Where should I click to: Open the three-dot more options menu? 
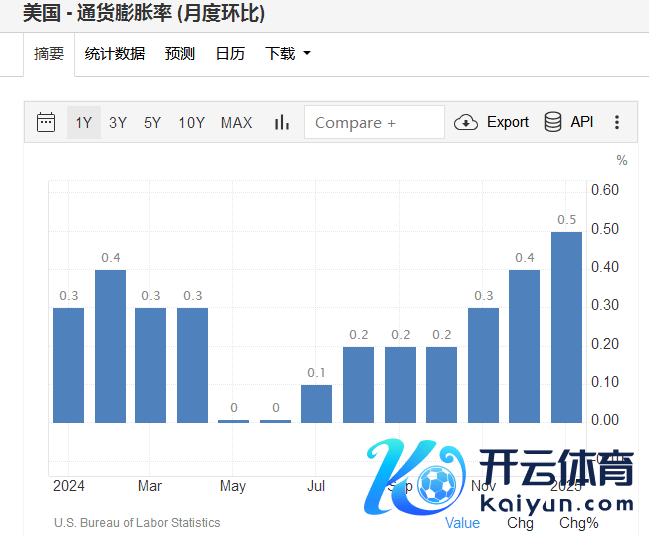(617, 122)
